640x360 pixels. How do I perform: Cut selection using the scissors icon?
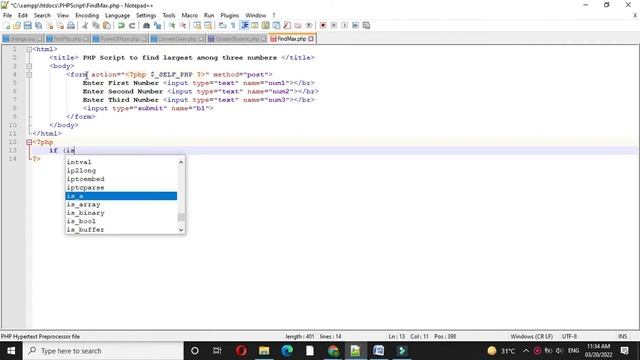point(85,25)
